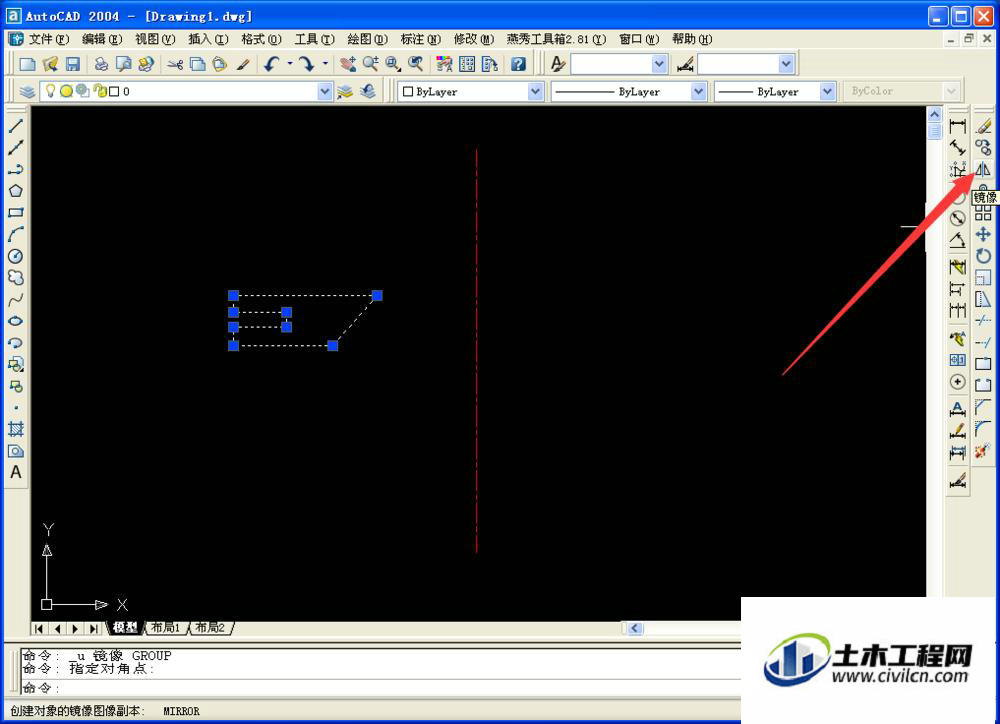Select the Array tool
This screenshot has width=1000, height=724.
983,213
